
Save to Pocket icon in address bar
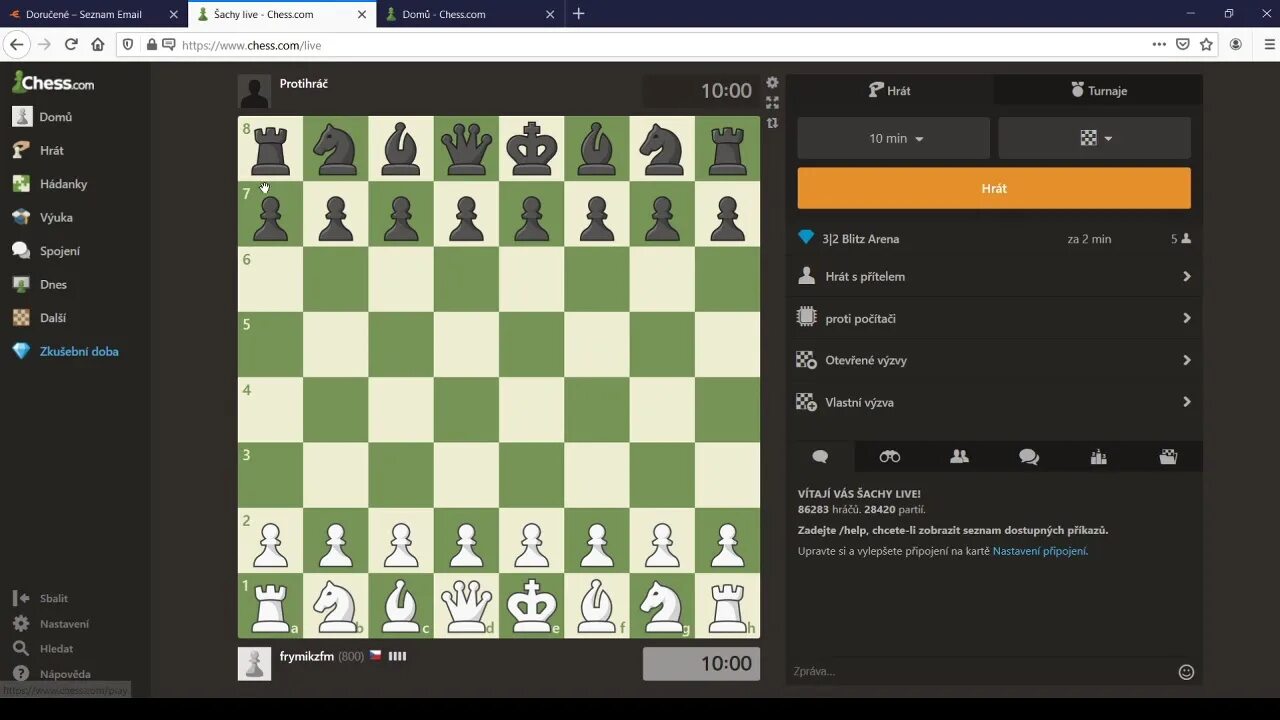click(1183, 44)
